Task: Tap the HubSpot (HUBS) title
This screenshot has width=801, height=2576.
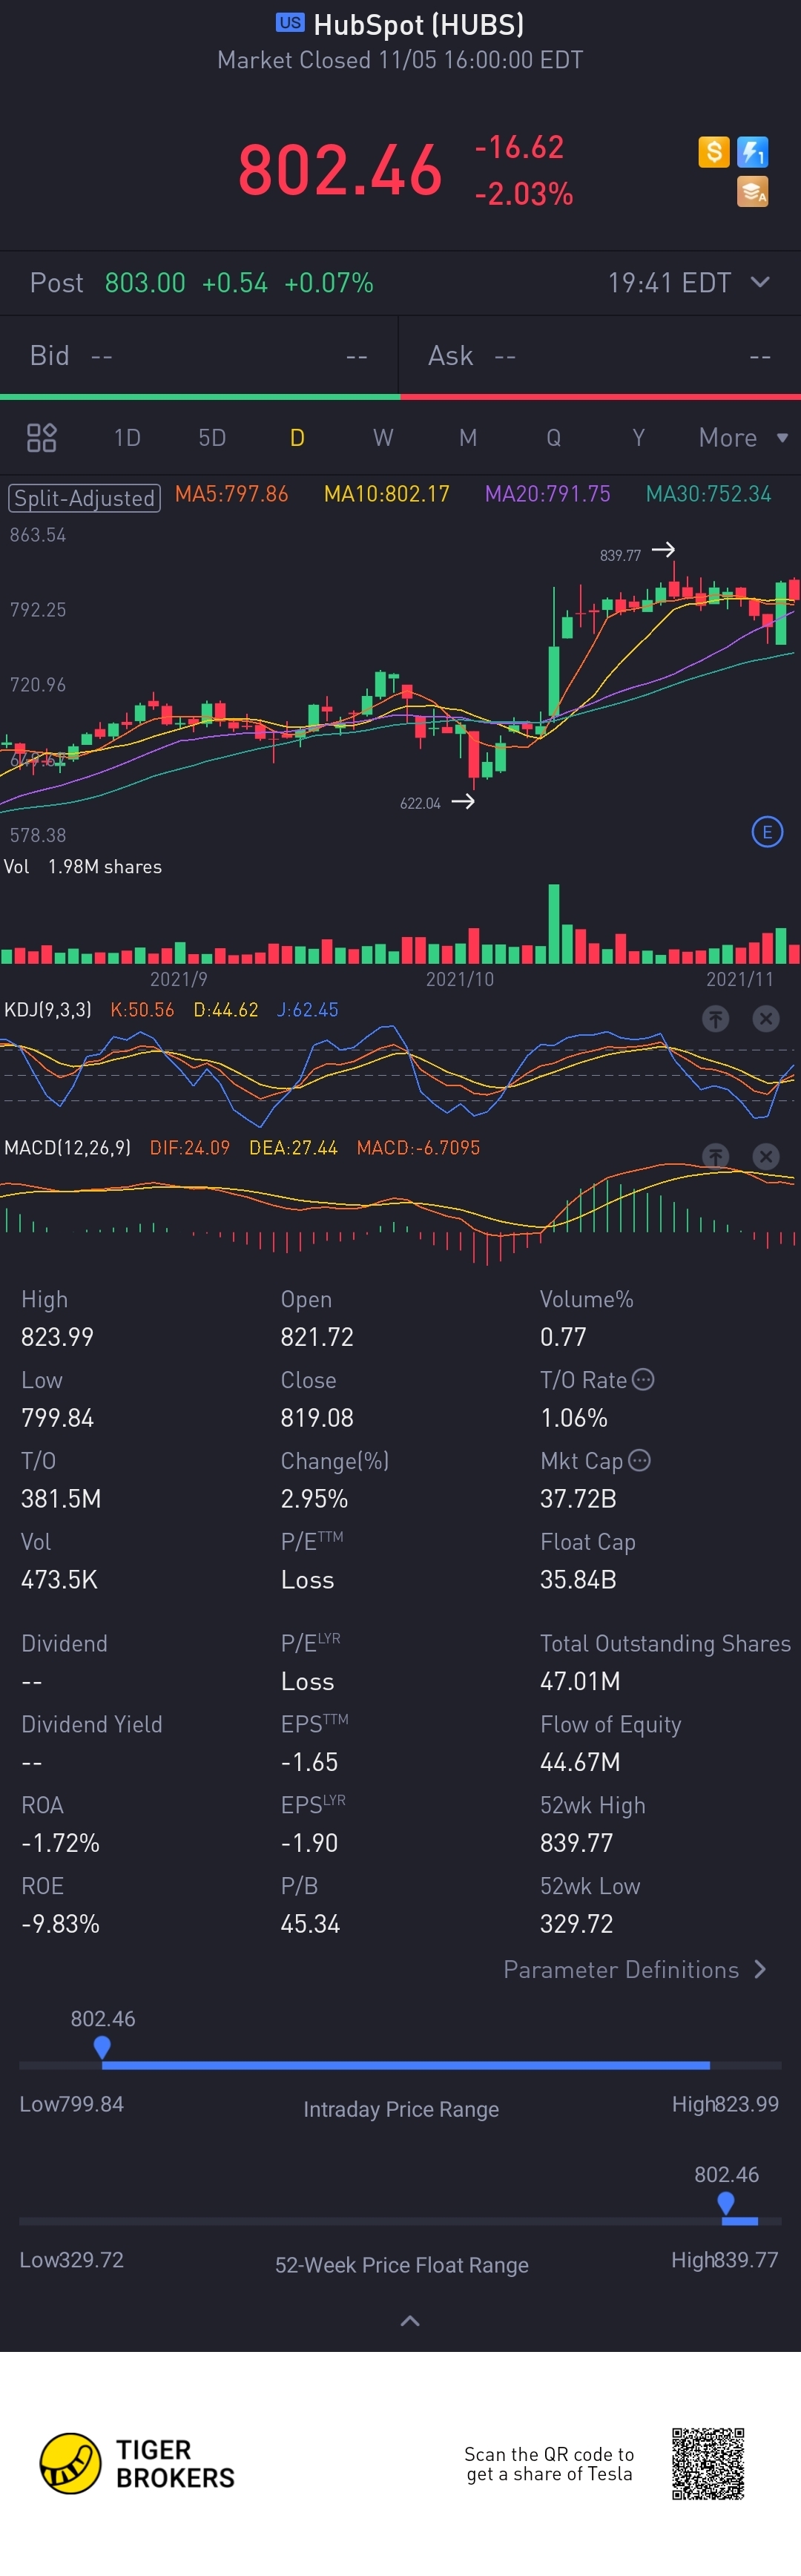Action: tap(419, 24)
